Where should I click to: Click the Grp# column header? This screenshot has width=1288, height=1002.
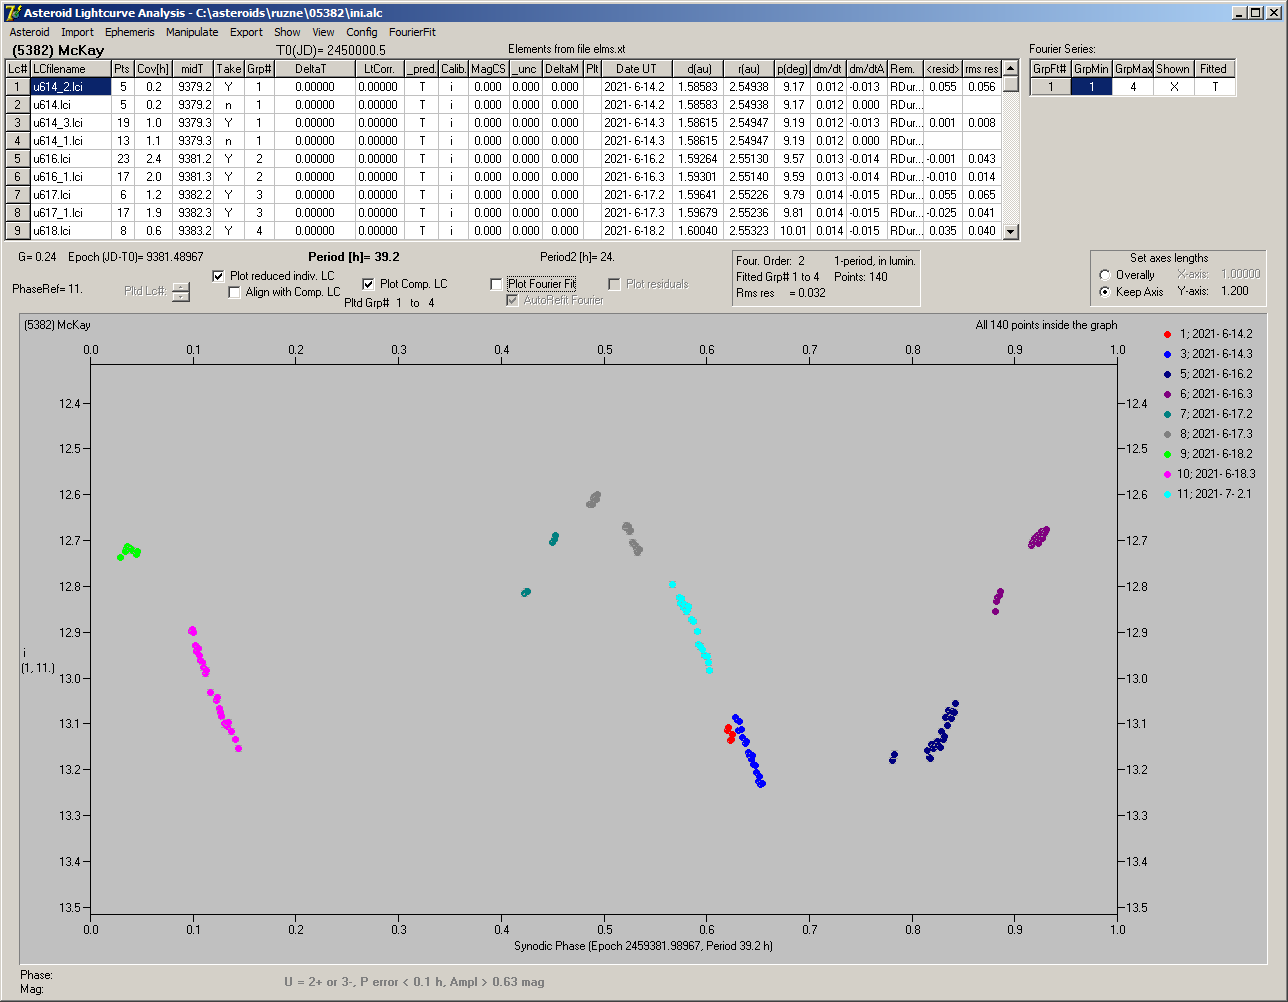coord(258,69)
